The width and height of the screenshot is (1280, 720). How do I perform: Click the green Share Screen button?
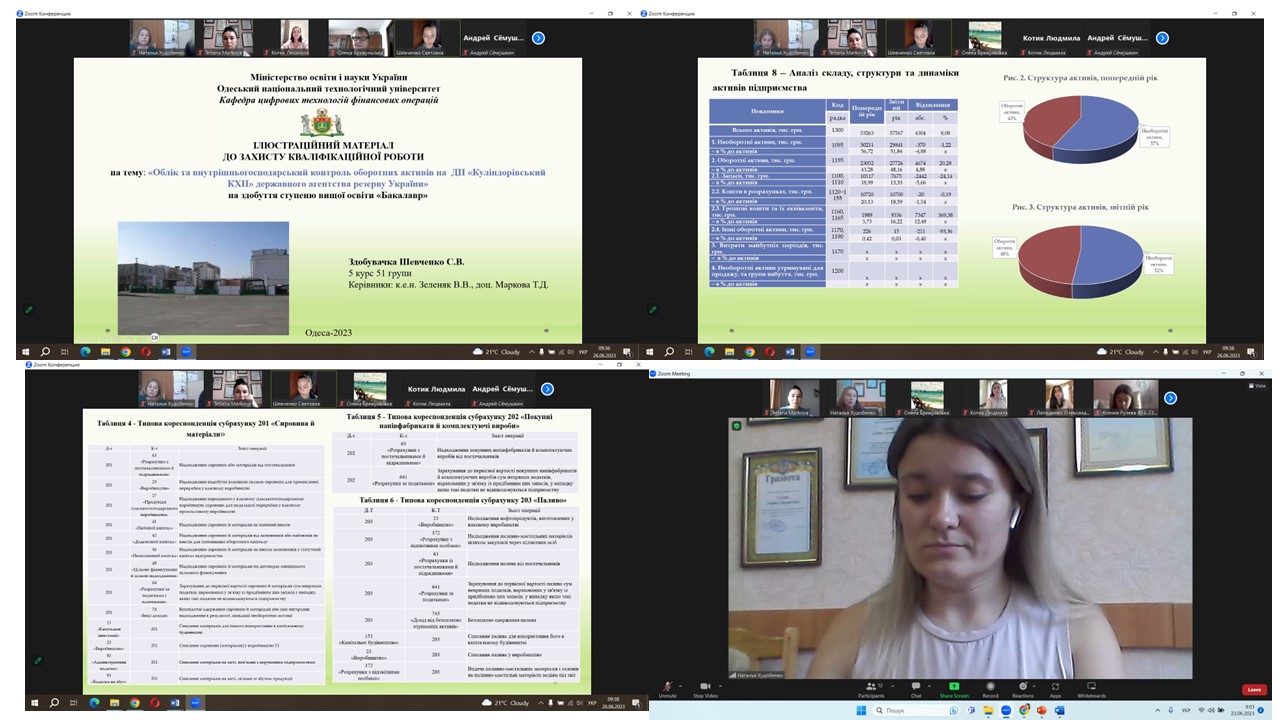coord(954,689)
